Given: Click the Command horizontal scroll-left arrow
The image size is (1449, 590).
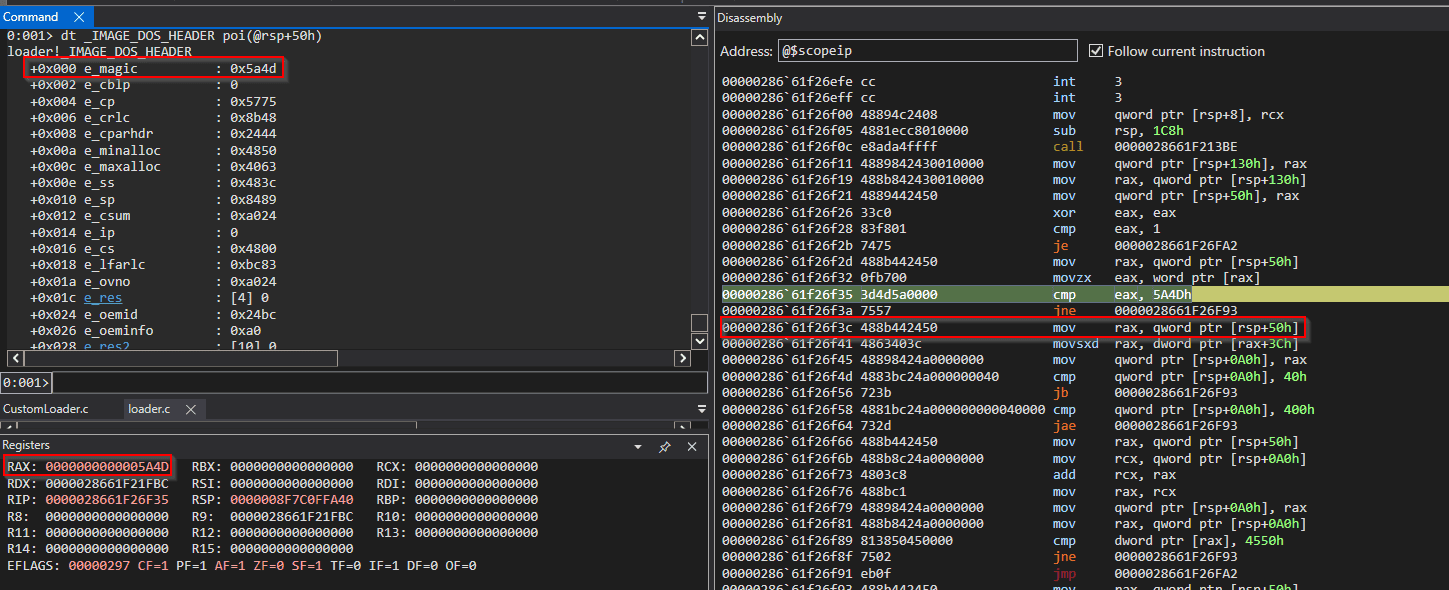Looking at the screenshot, I should click(14, 358).
